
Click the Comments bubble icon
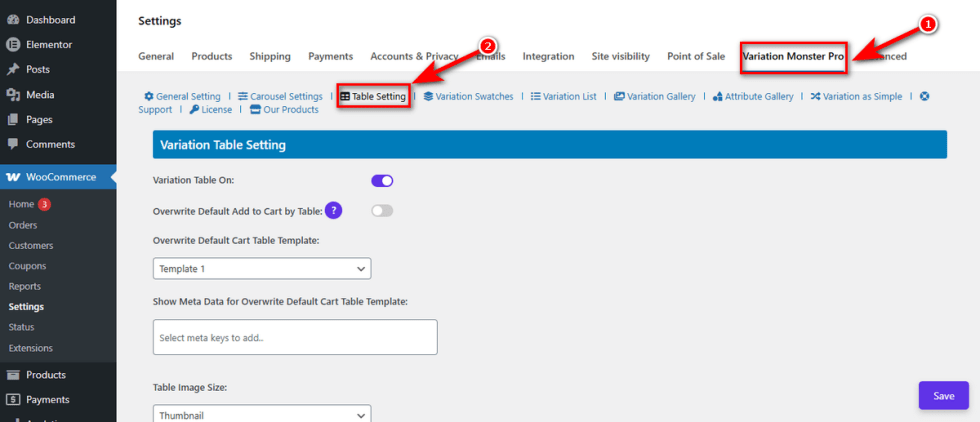tap(12, 144)
